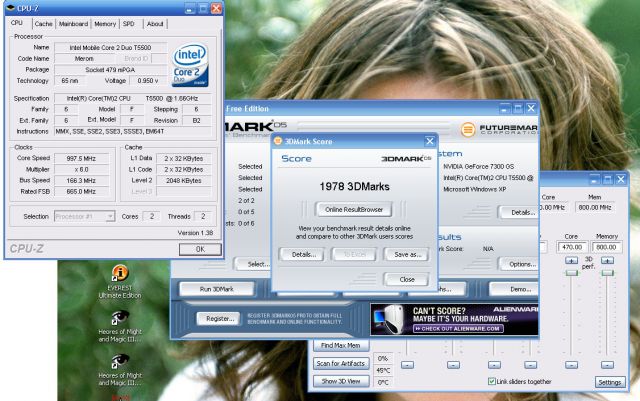This screenshot has height=401, width=640.
Task: Close the 3DMark Score dialog with the X
Action: pos(430,141)
